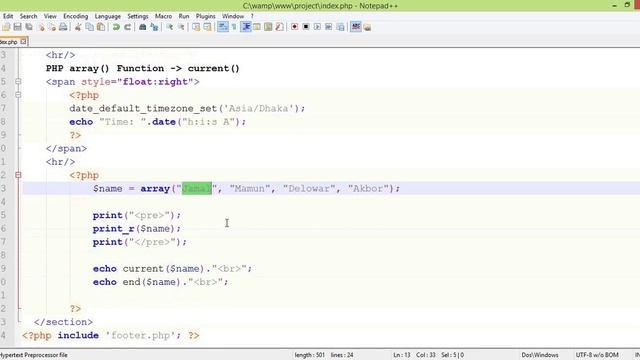This screenshot has width=640, height=360.
Task: Click the Save file toolbar icon
Action: pyautogui.click(x=18, y=27)
